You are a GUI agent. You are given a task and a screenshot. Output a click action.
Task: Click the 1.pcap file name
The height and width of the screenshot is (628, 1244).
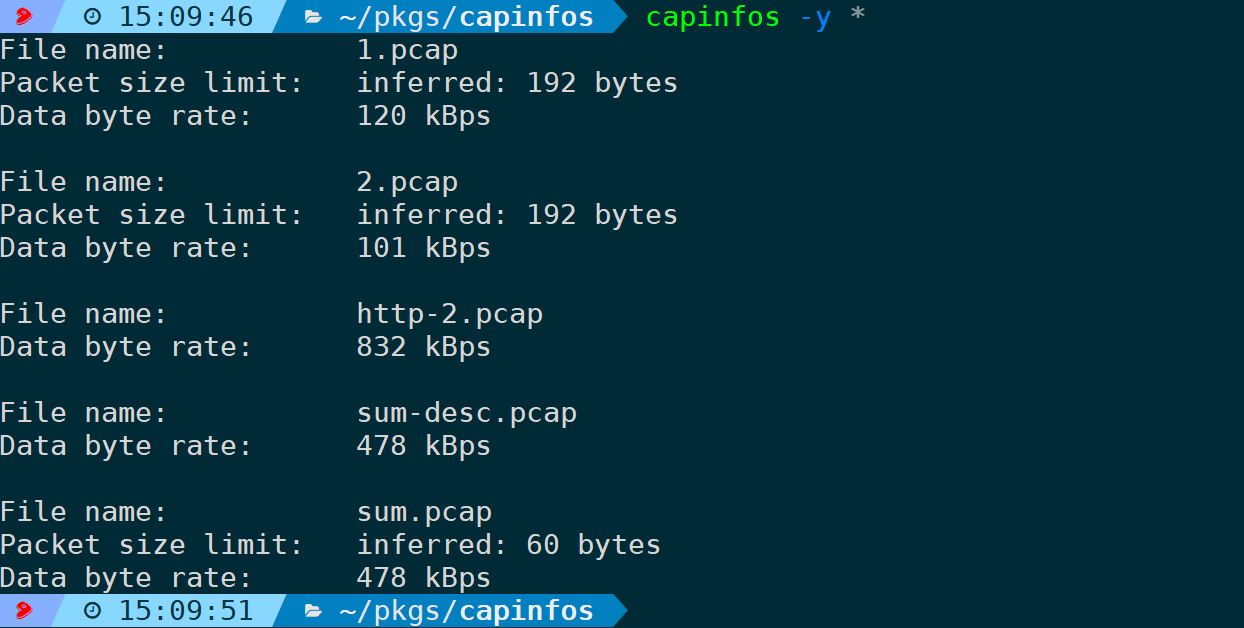[407, 50]
